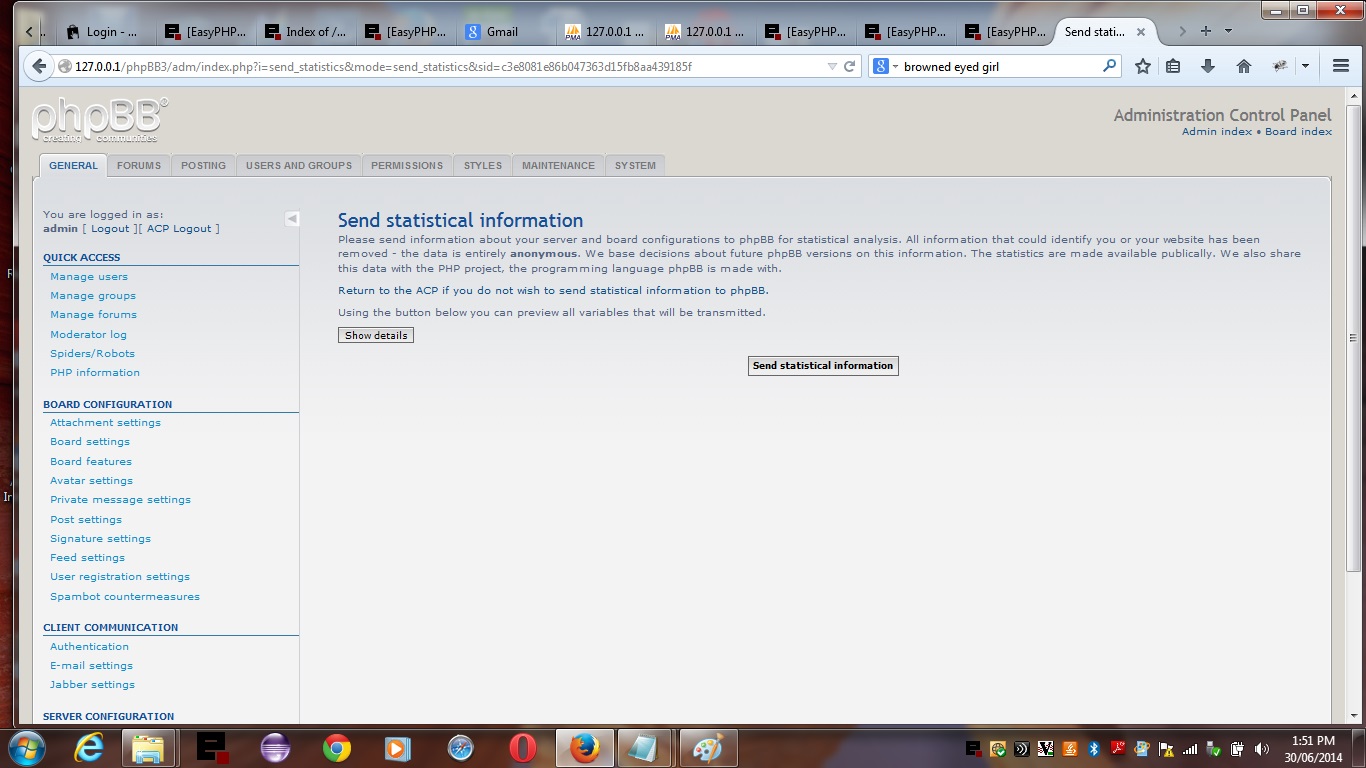Open Manage groups in sidebar
This screenshot has width=1366, height=768.
[x=93, y=296]
